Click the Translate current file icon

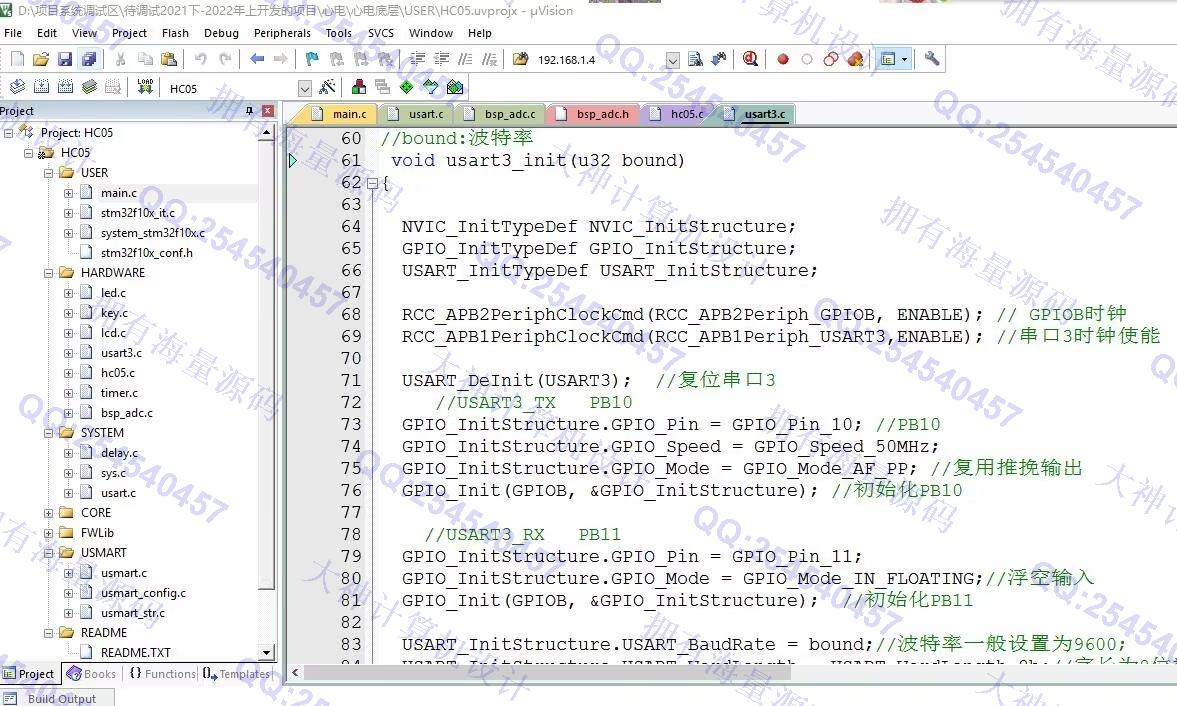click(17, 87)
